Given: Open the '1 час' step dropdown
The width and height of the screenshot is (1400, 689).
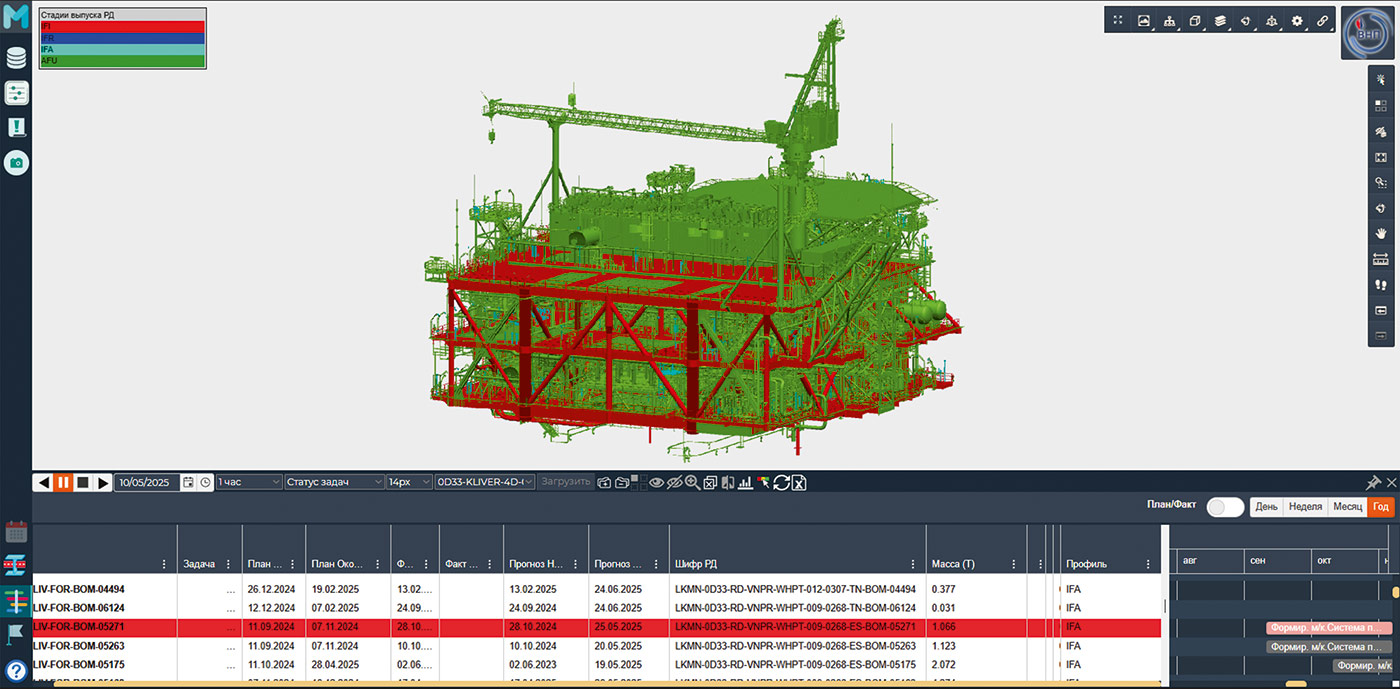Looking at the screenshot, I should tap(249, 482).
